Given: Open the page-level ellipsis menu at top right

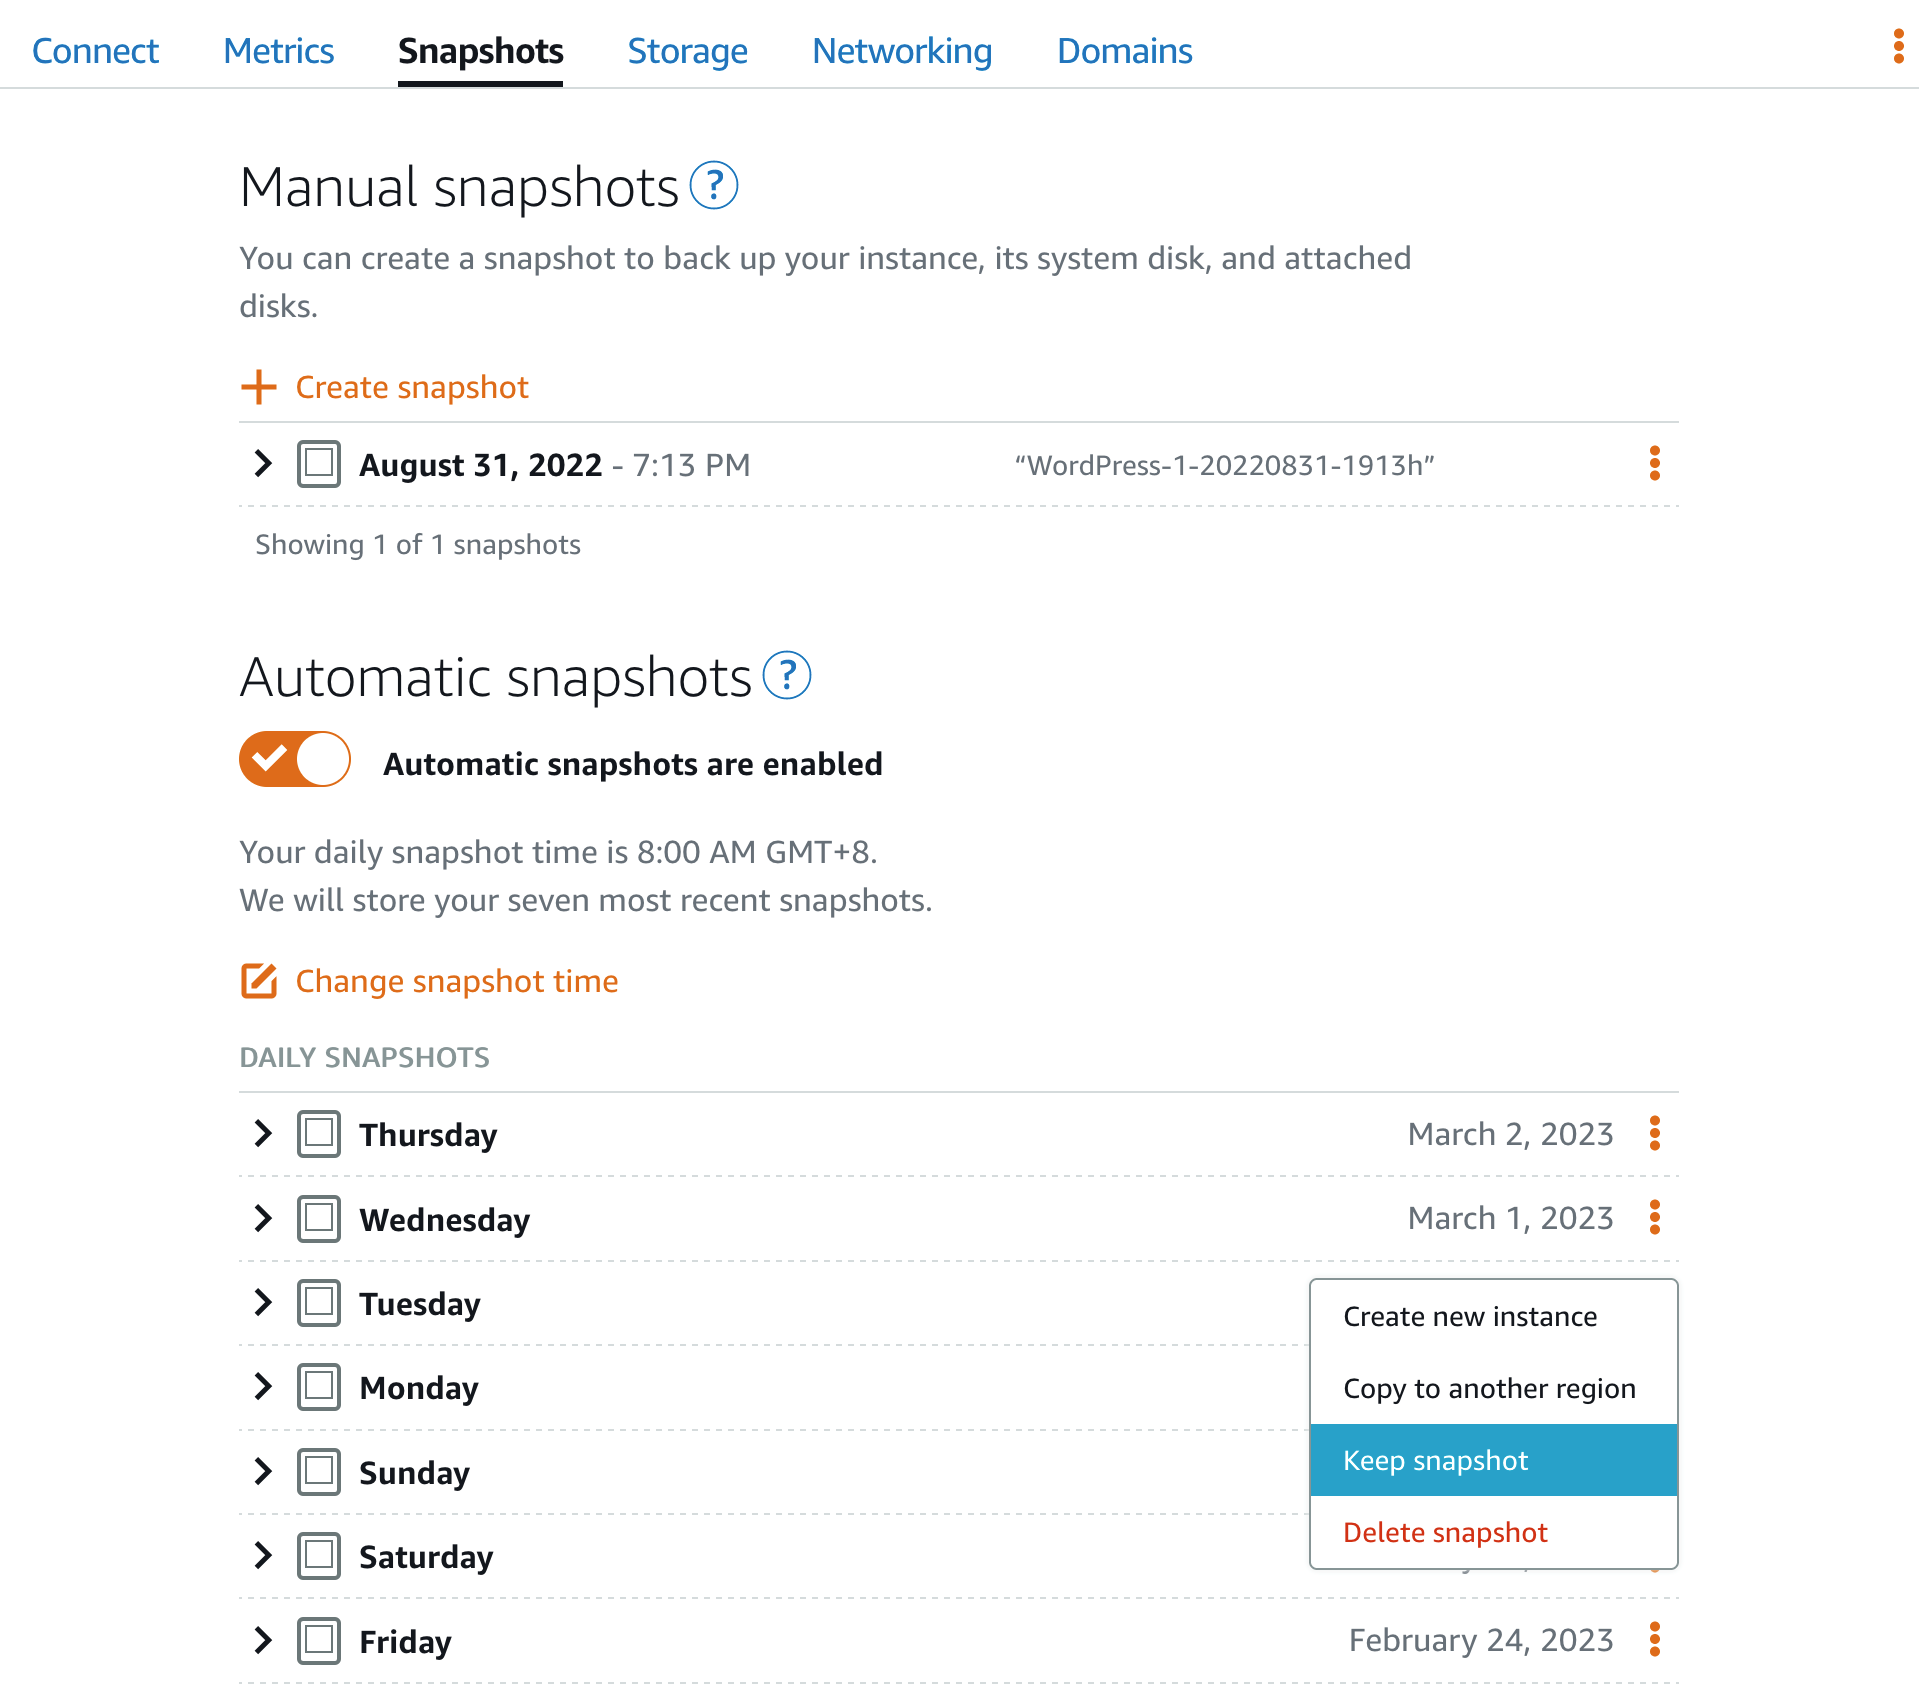Looking at the screenshot, I should point(1897,47).
